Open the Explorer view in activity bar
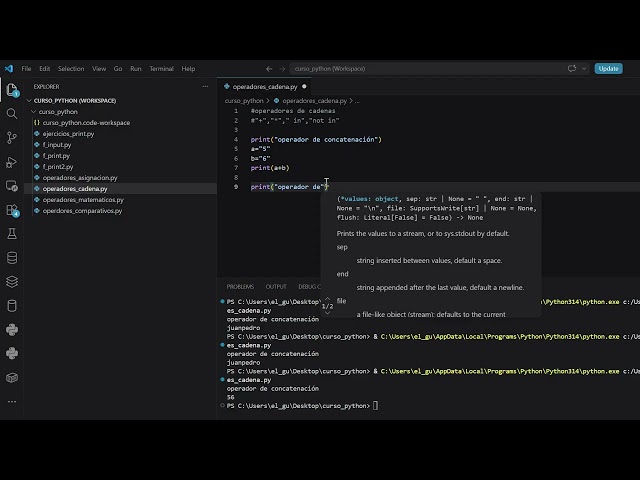This screenshot has height=480, width=640. click(12, 90)
